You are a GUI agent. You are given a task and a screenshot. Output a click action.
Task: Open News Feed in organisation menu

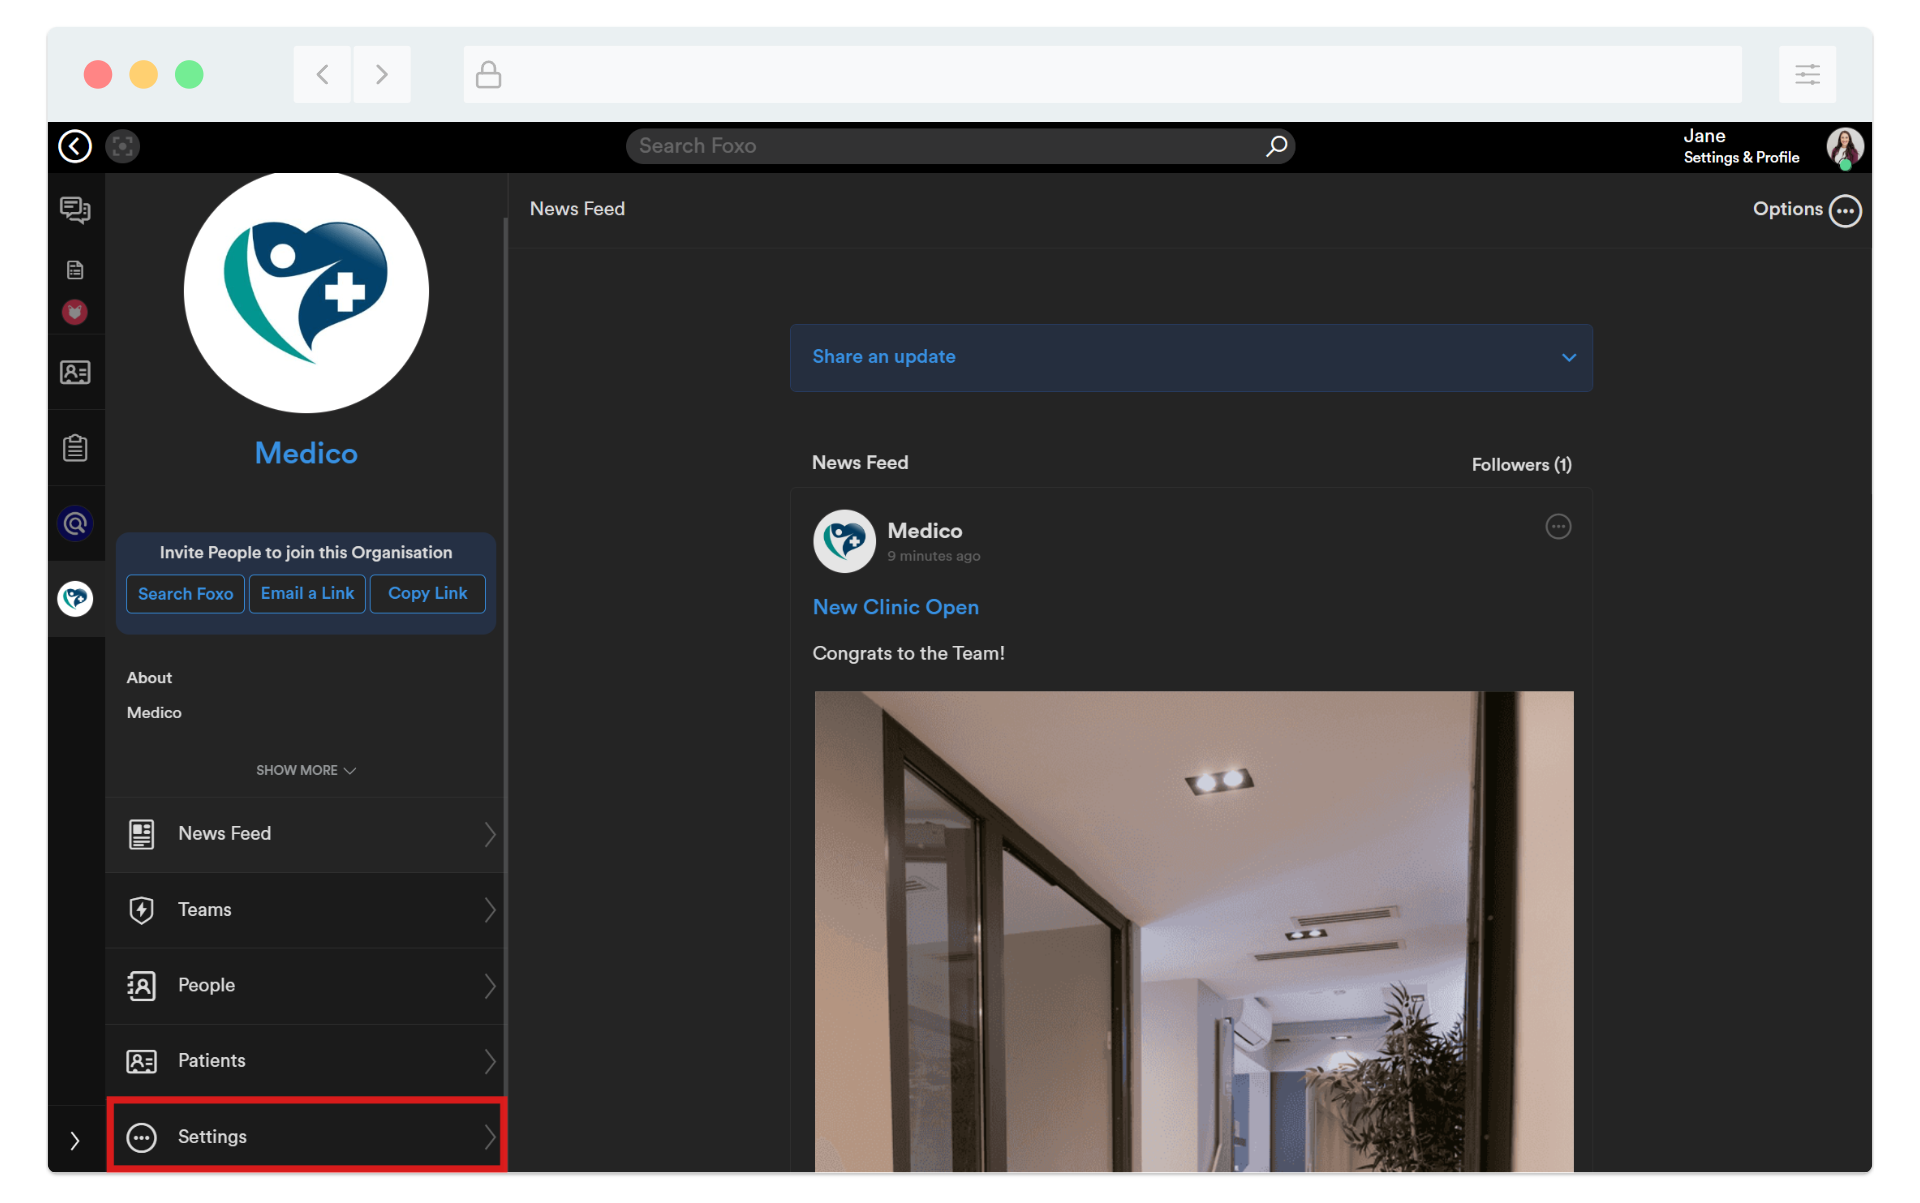click(x=306, y=835)
